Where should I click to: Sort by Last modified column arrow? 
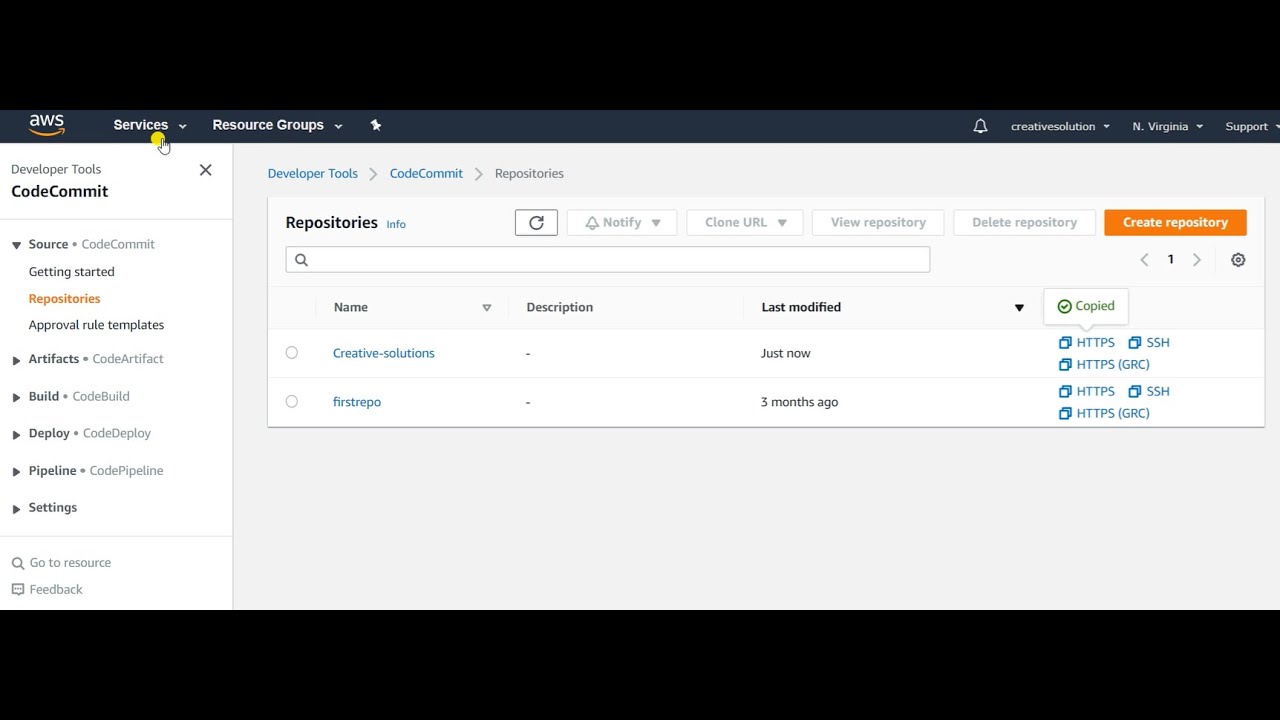click(1019, 308)
